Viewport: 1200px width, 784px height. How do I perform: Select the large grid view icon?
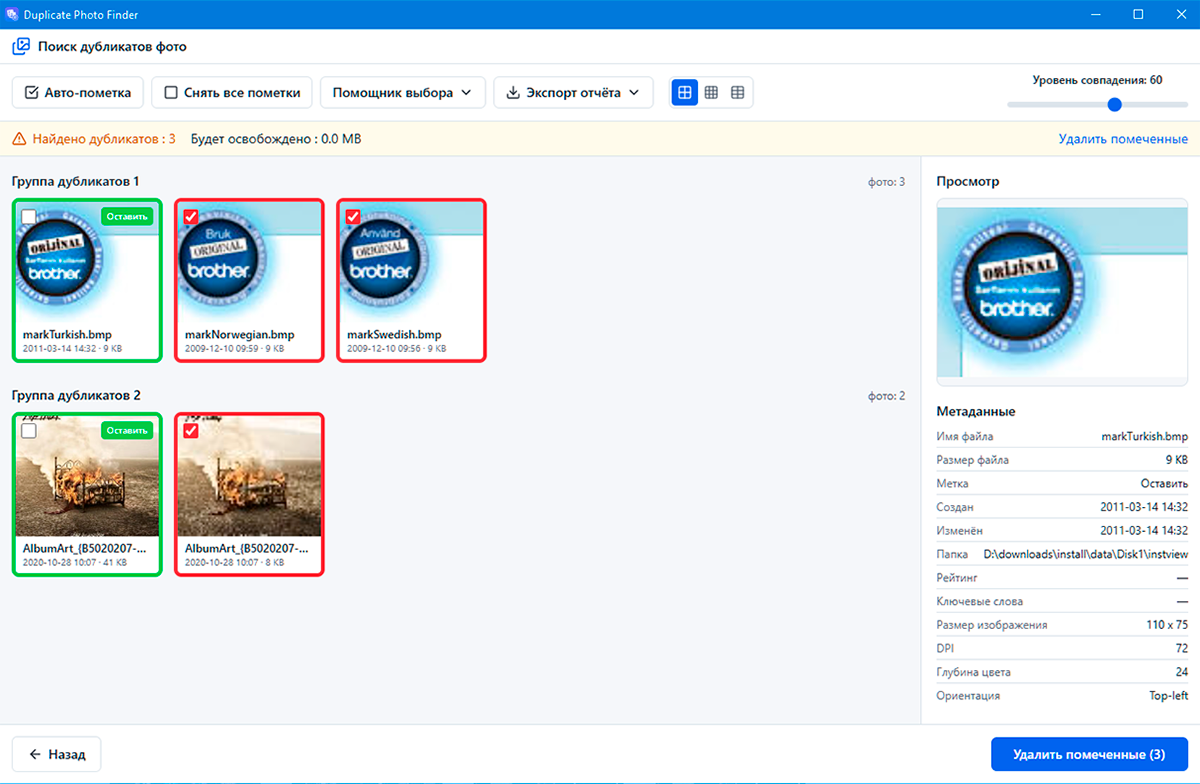click(x=685, y=92)
